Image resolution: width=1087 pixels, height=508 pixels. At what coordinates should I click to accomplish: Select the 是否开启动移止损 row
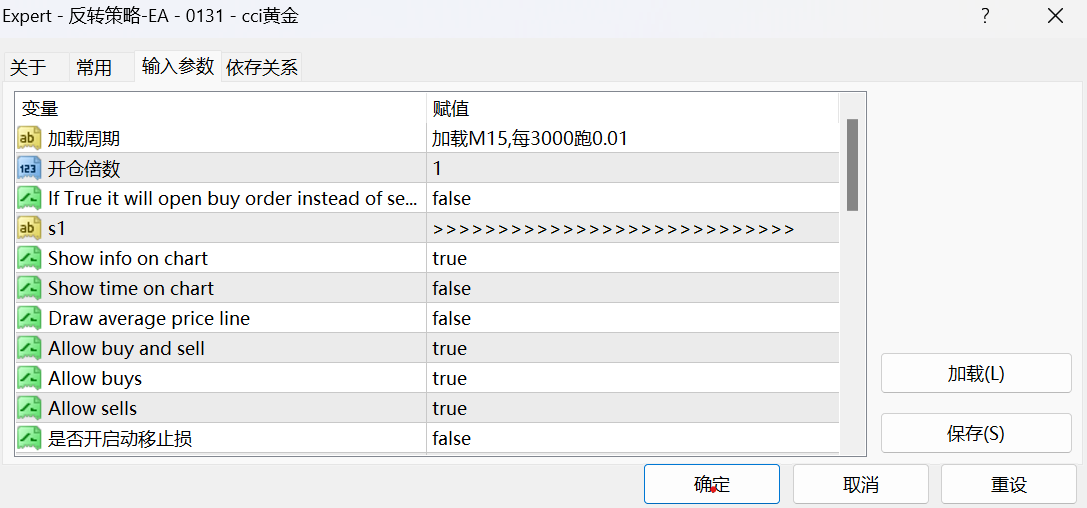point(427,438)
